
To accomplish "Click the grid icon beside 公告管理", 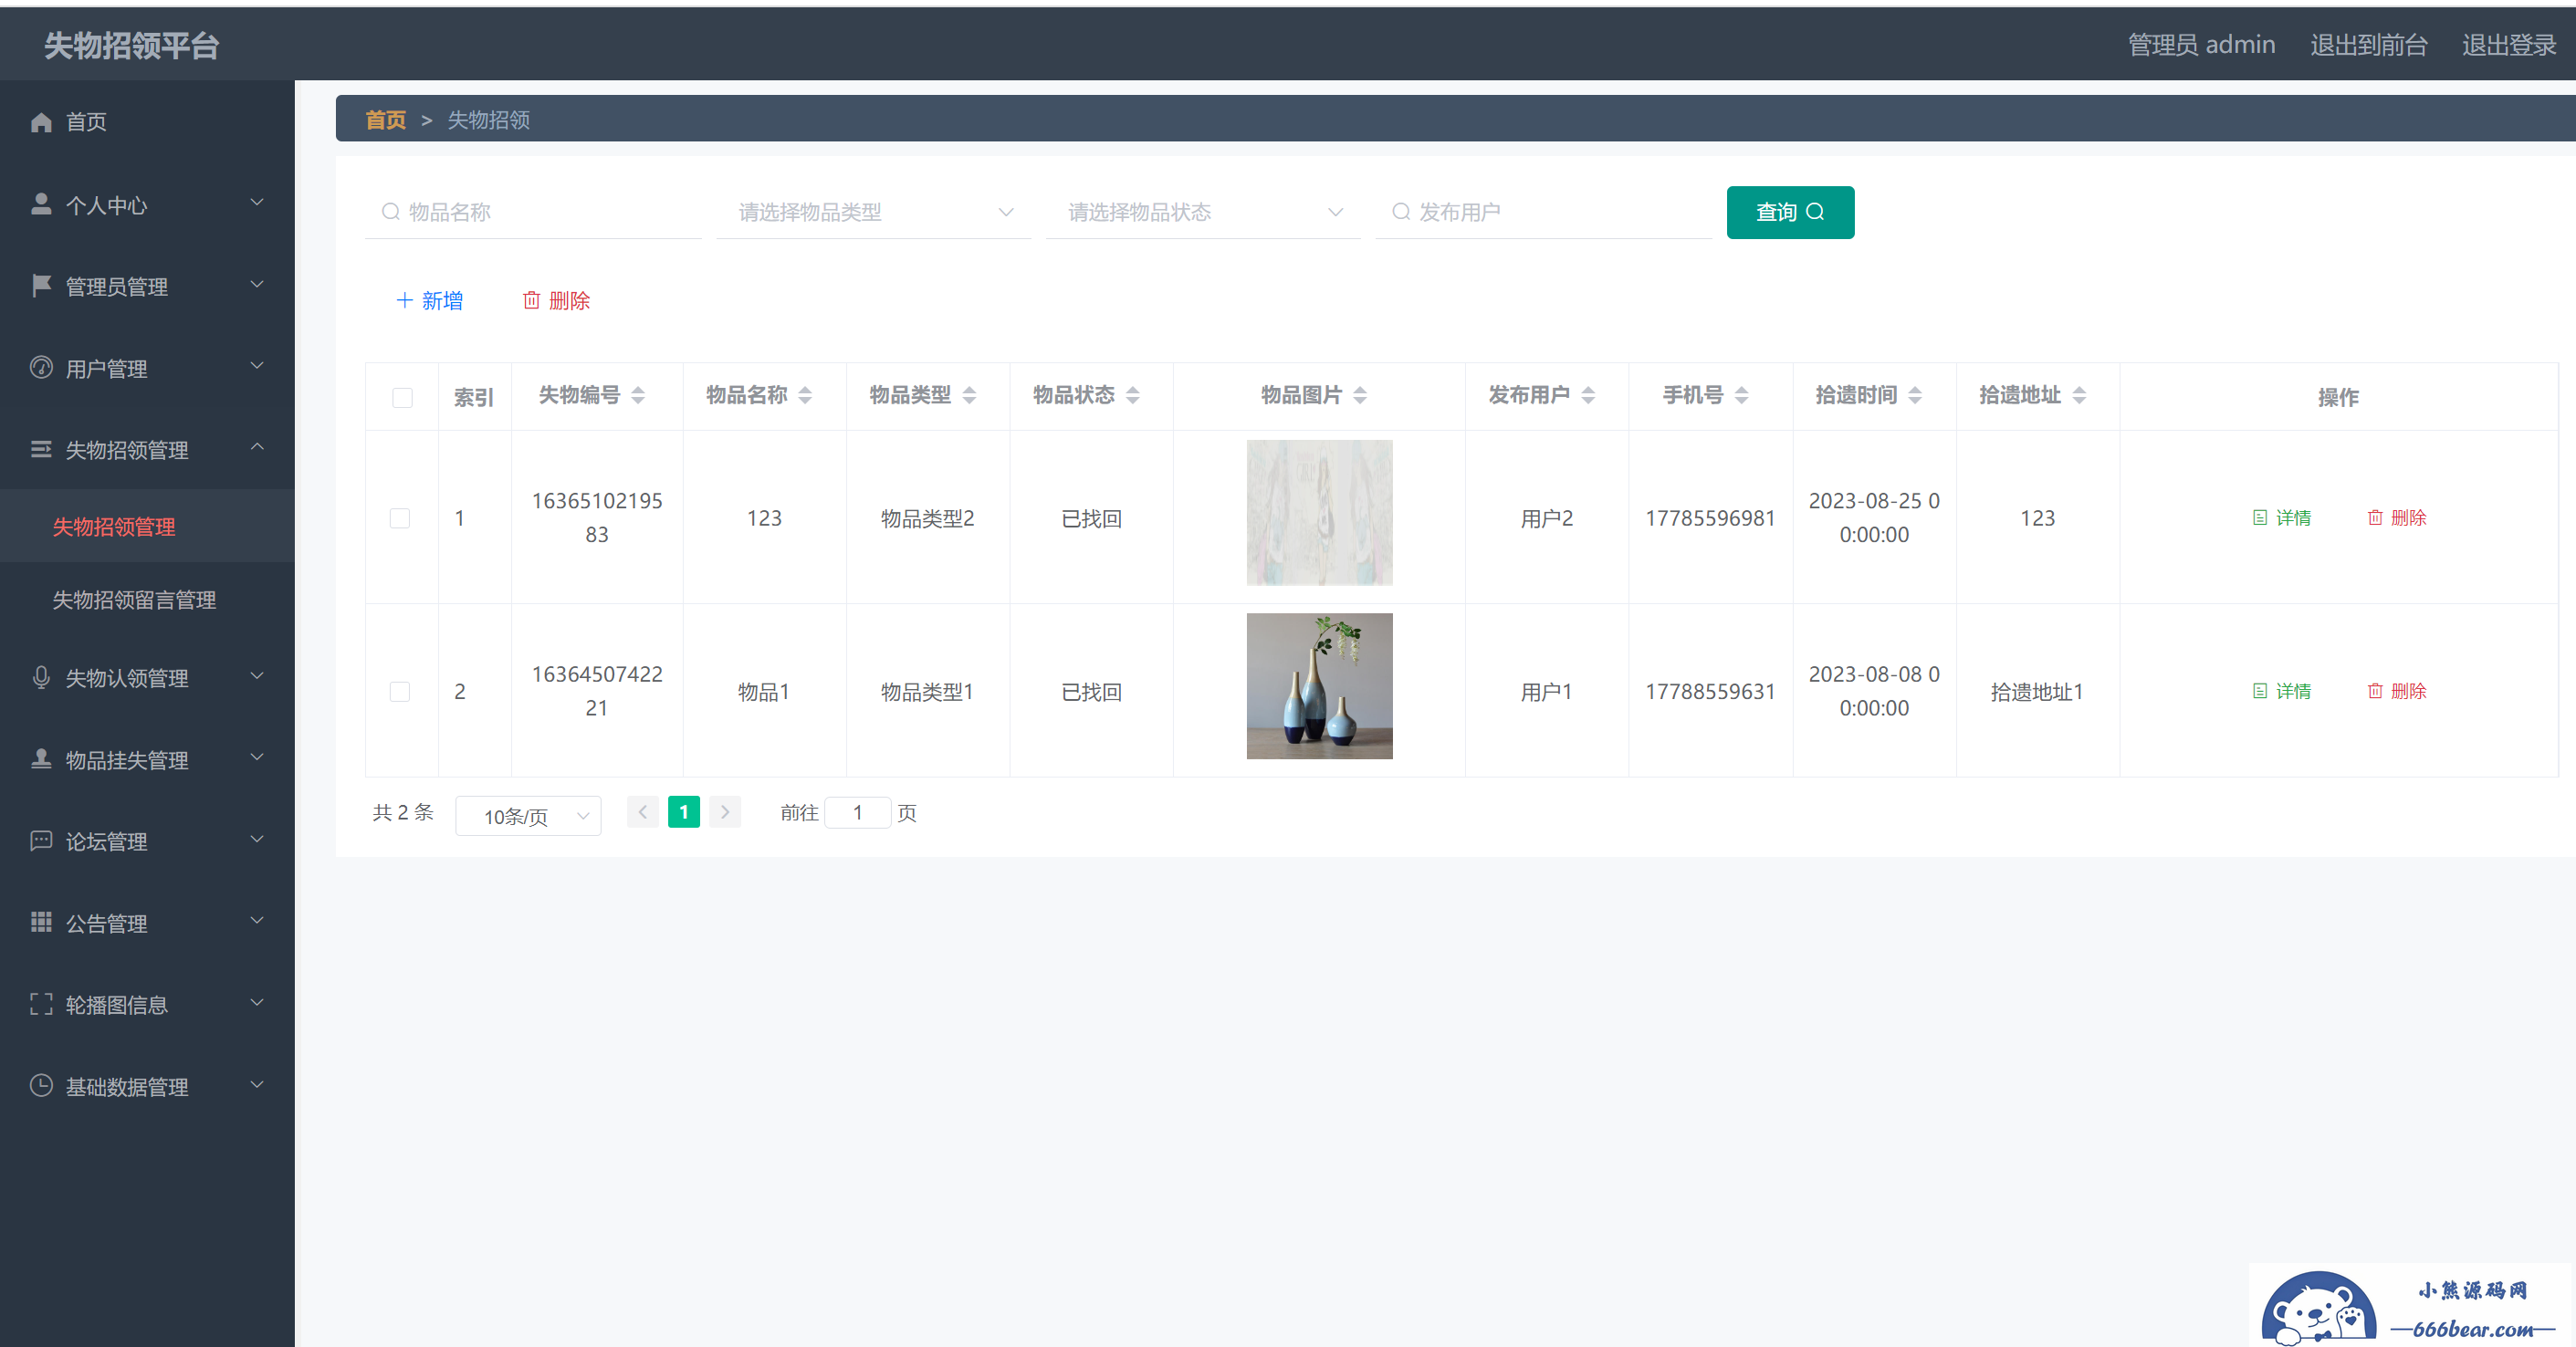I will pyautogui.click(x=41, y=922).
